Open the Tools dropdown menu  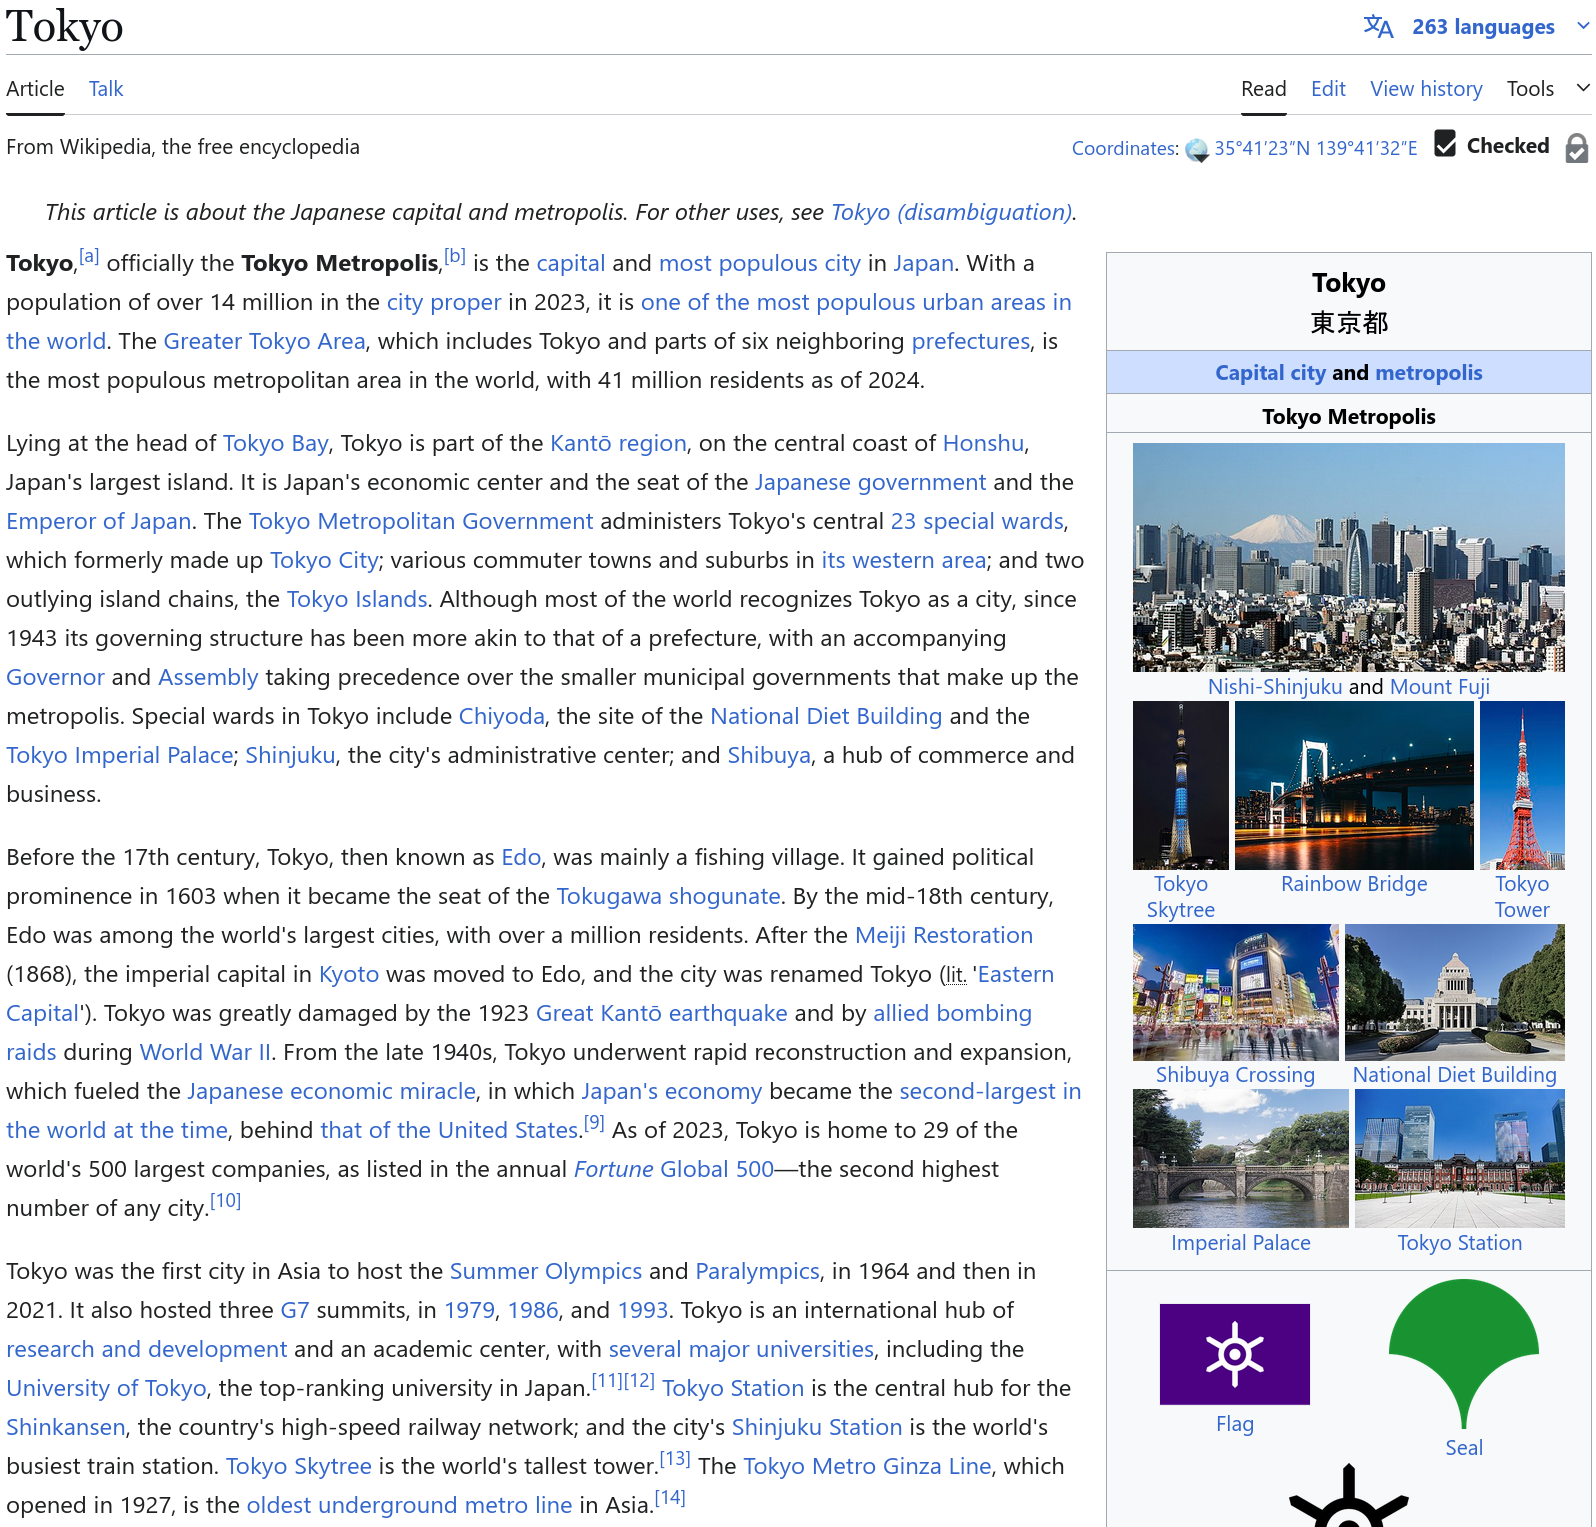pyautogui.click(x=1546, y=89)
